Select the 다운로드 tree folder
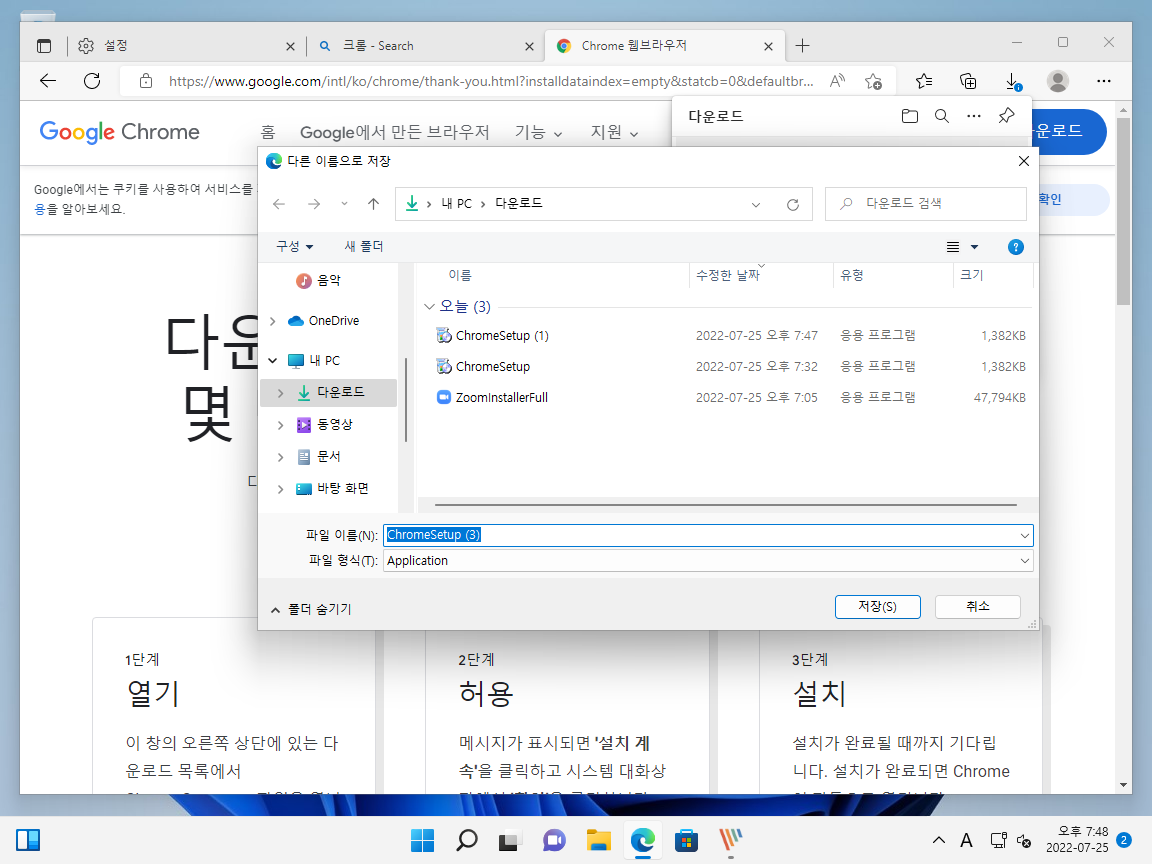The image size is (1152, 864). (x=328, y=392)
